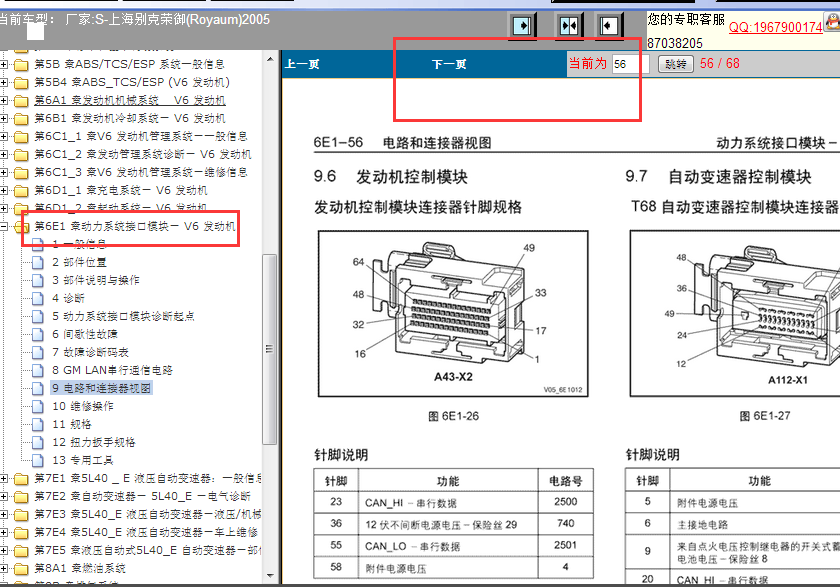Viewport: 840px width, 587px height.
Task: Open 5 动力系统接口模块诊断起点 section
Action: [123, 316]
